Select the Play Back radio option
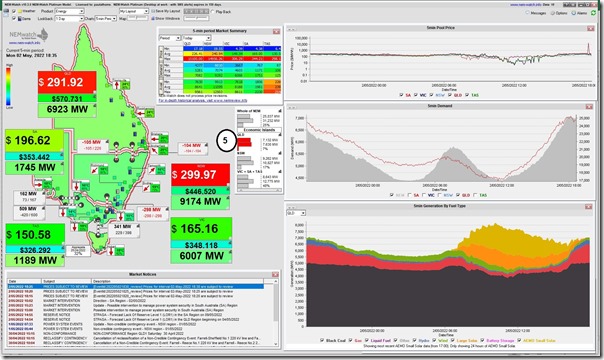This screenshot has height=360, width=604. (213, 12)
